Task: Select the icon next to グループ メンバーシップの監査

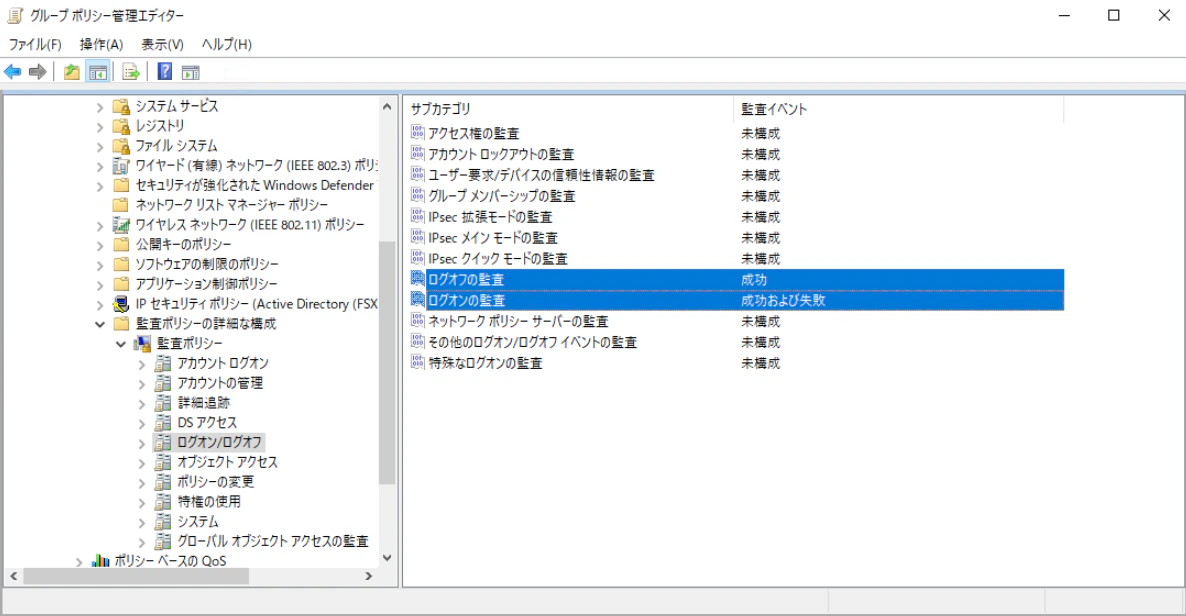Action: pos(418,195)
